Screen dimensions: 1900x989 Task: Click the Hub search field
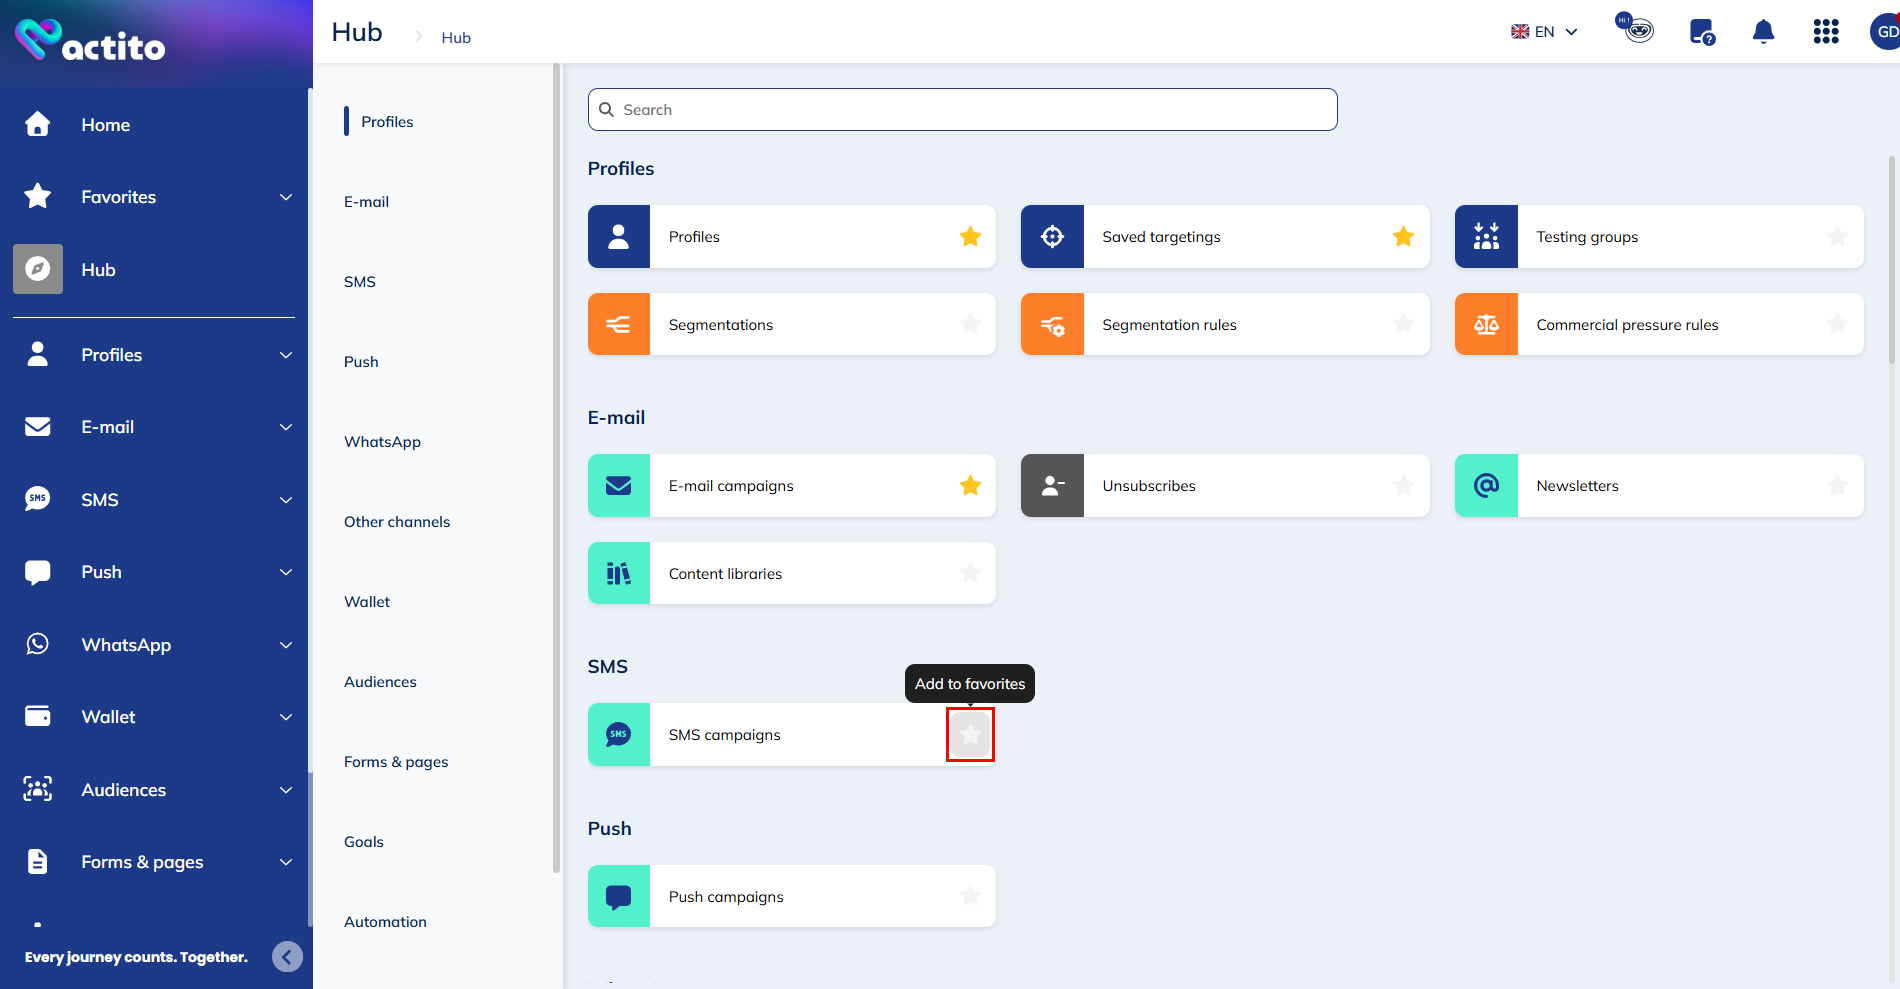click(x=962, y=110)
